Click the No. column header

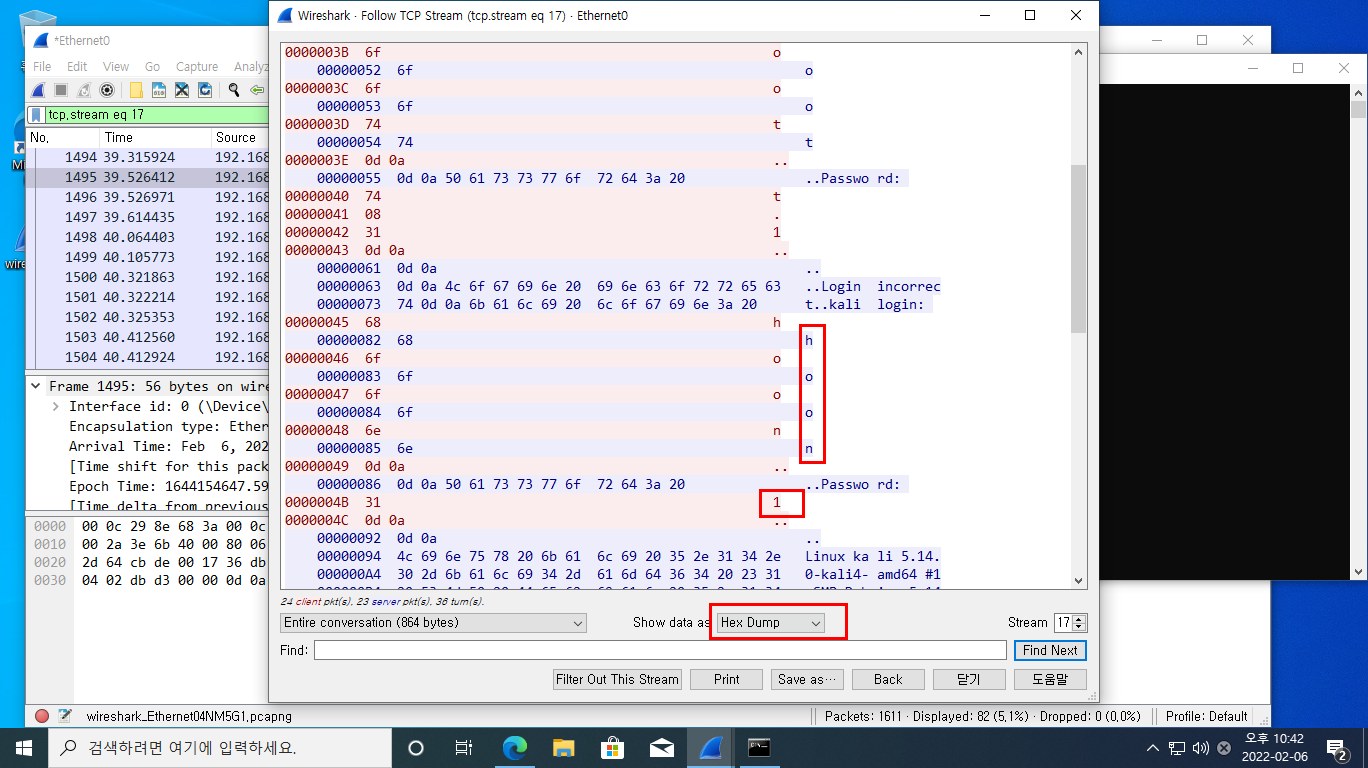point(63,137)
